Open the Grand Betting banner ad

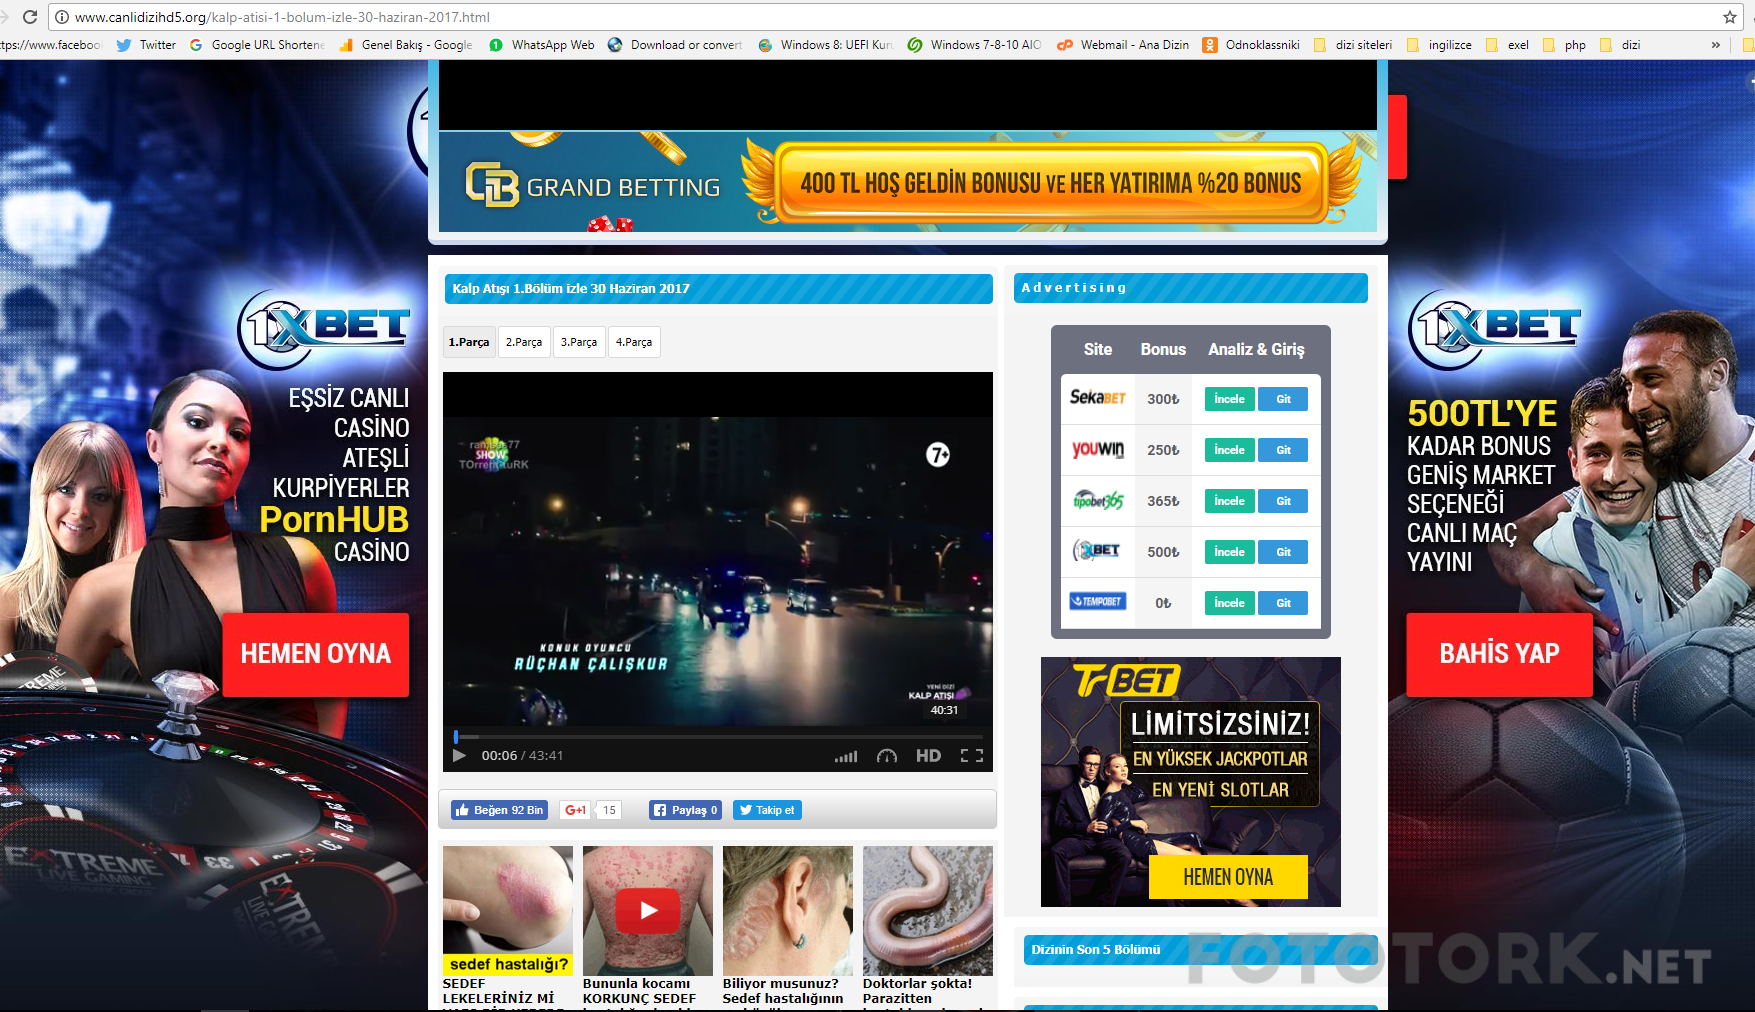tap(908, 182)
